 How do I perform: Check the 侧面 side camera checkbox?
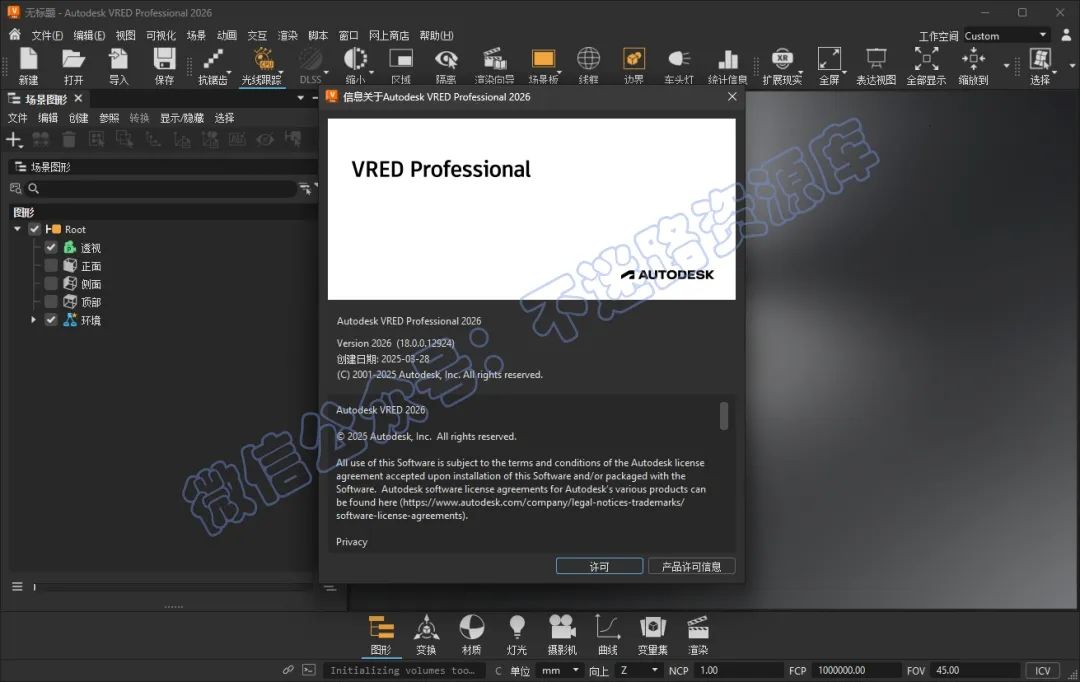[x=51, y=283]
